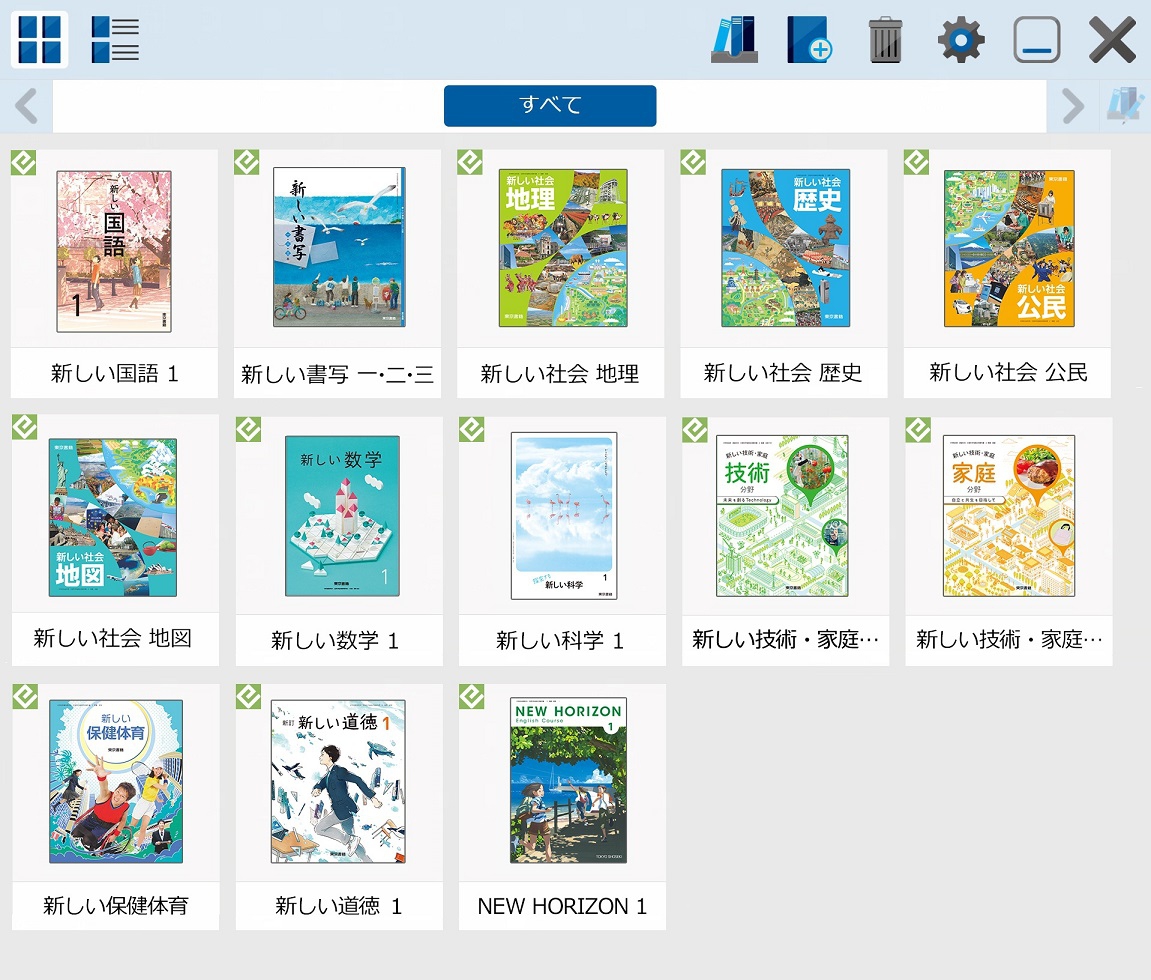1151x980 pixels.
Task: Open 新しい社会 歴史 book cover
Action: (x=785, y=247)
